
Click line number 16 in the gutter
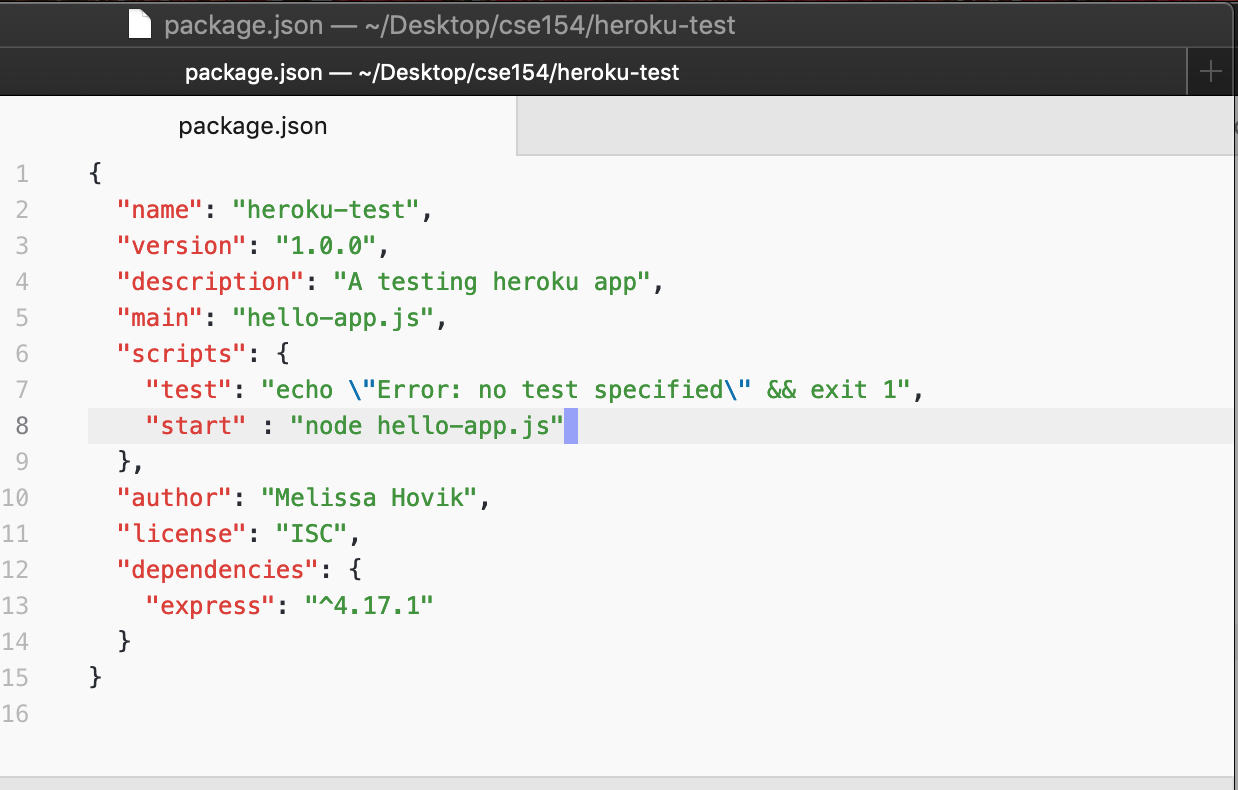tap(17, 714)
